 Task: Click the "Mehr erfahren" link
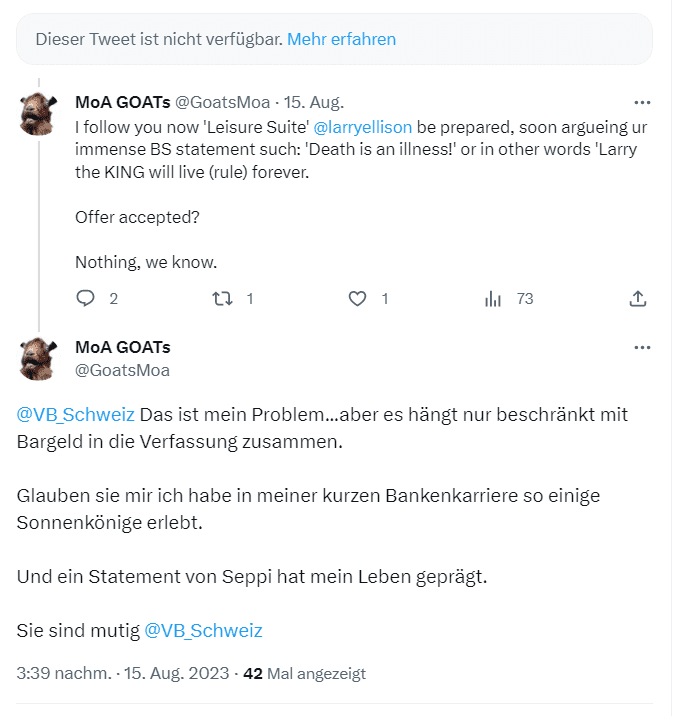341,40
